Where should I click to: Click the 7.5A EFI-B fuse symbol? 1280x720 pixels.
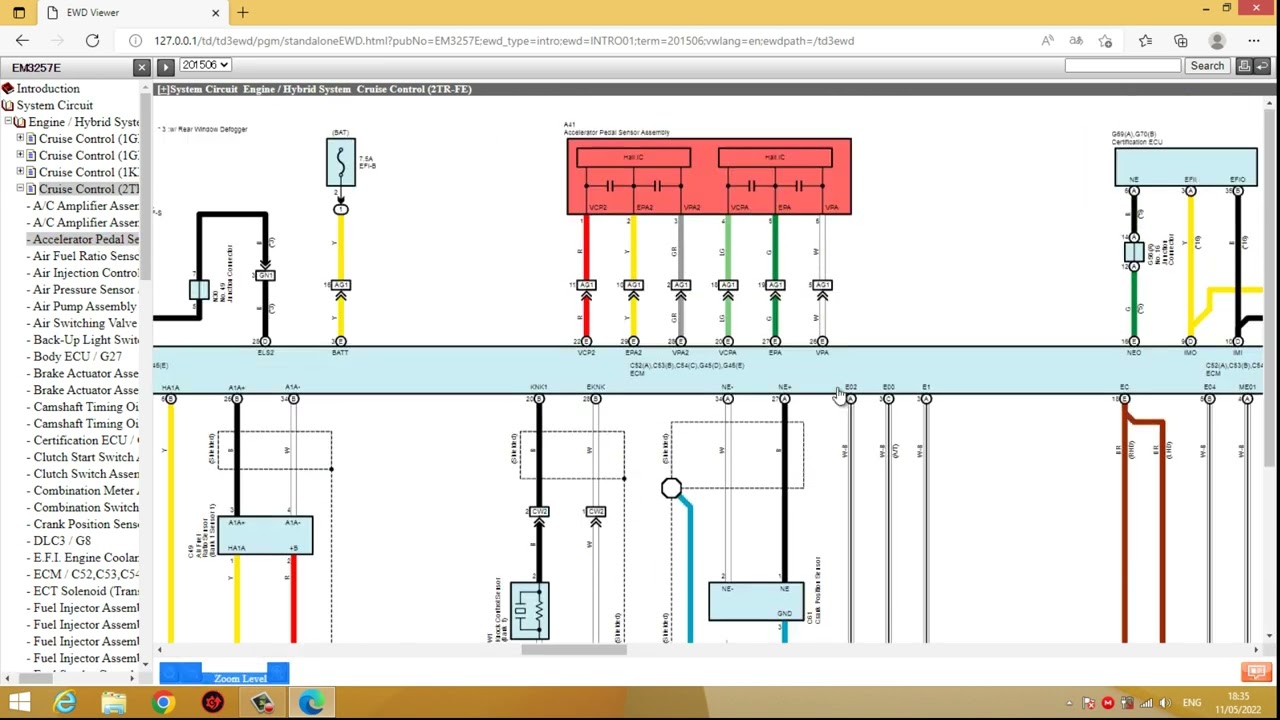click(340, 162)
